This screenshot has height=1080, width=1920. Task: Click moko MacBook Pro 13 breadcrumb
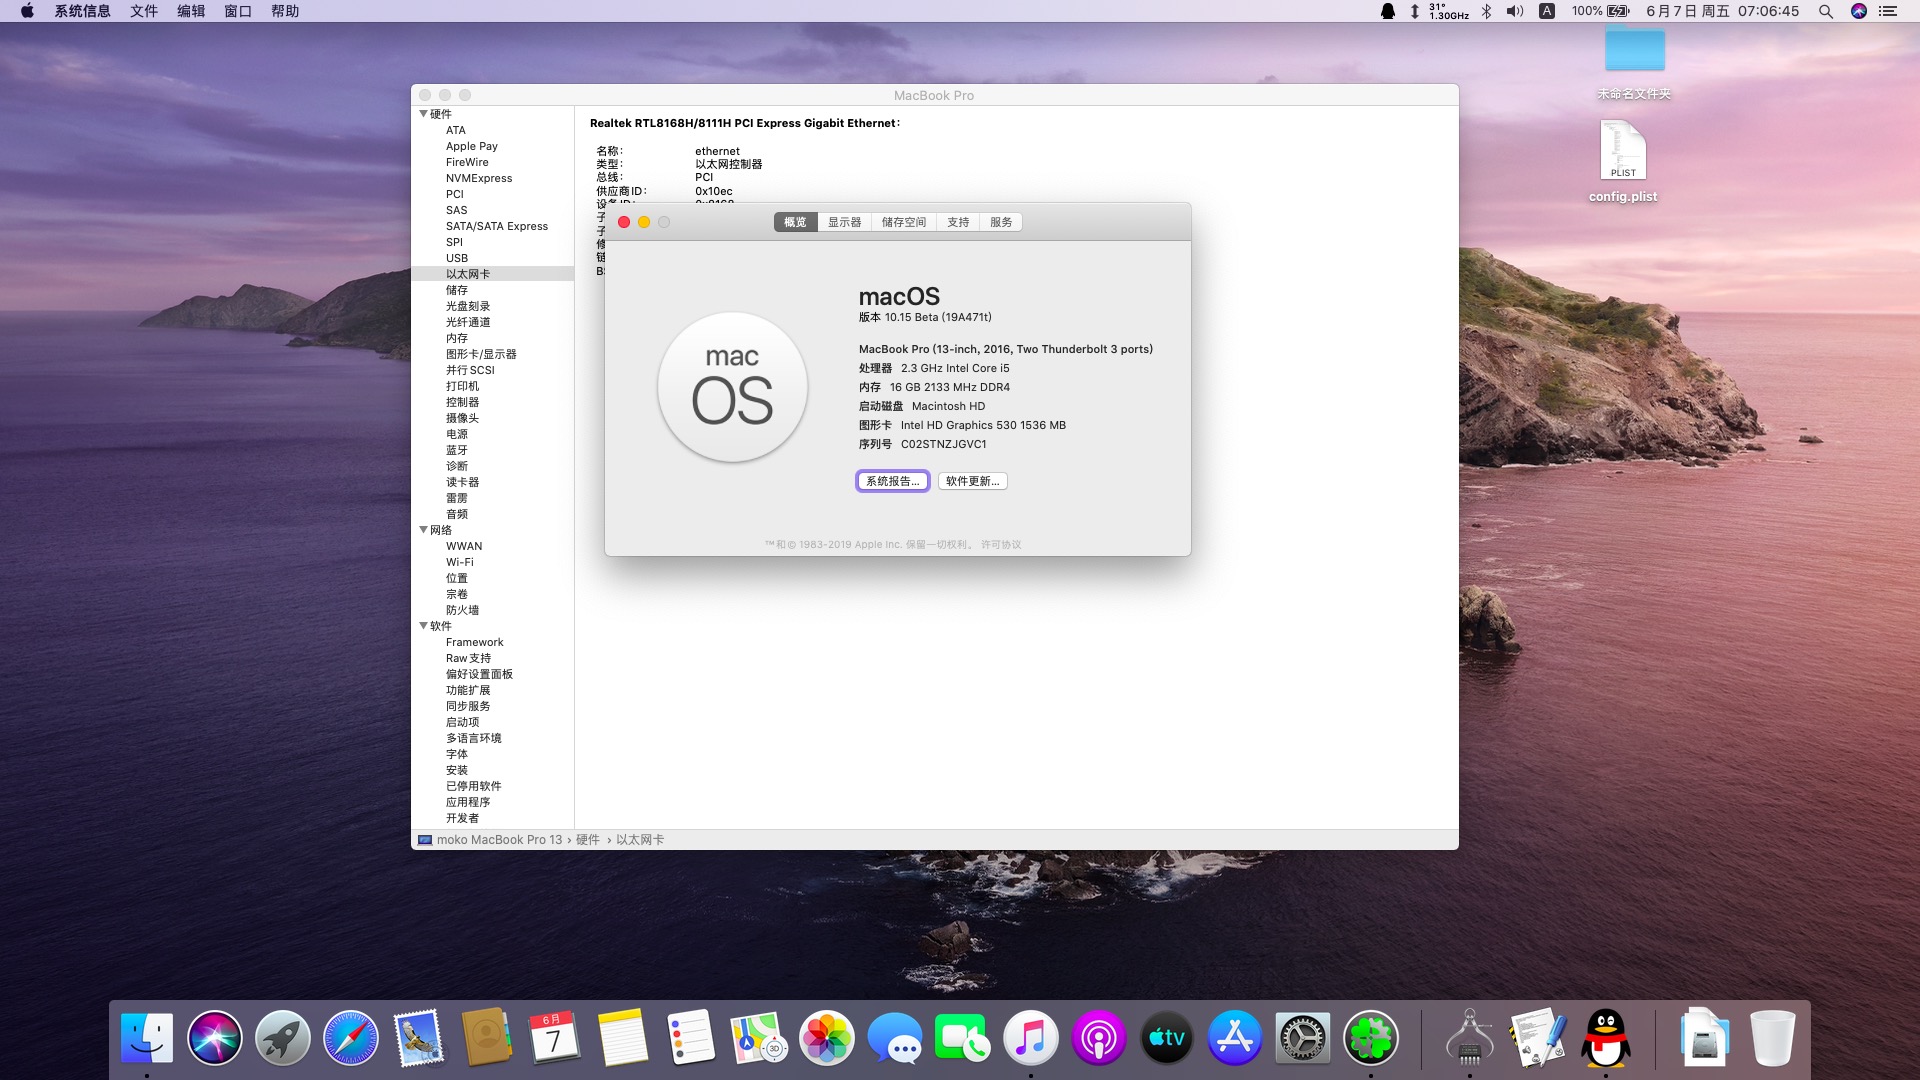499,840
